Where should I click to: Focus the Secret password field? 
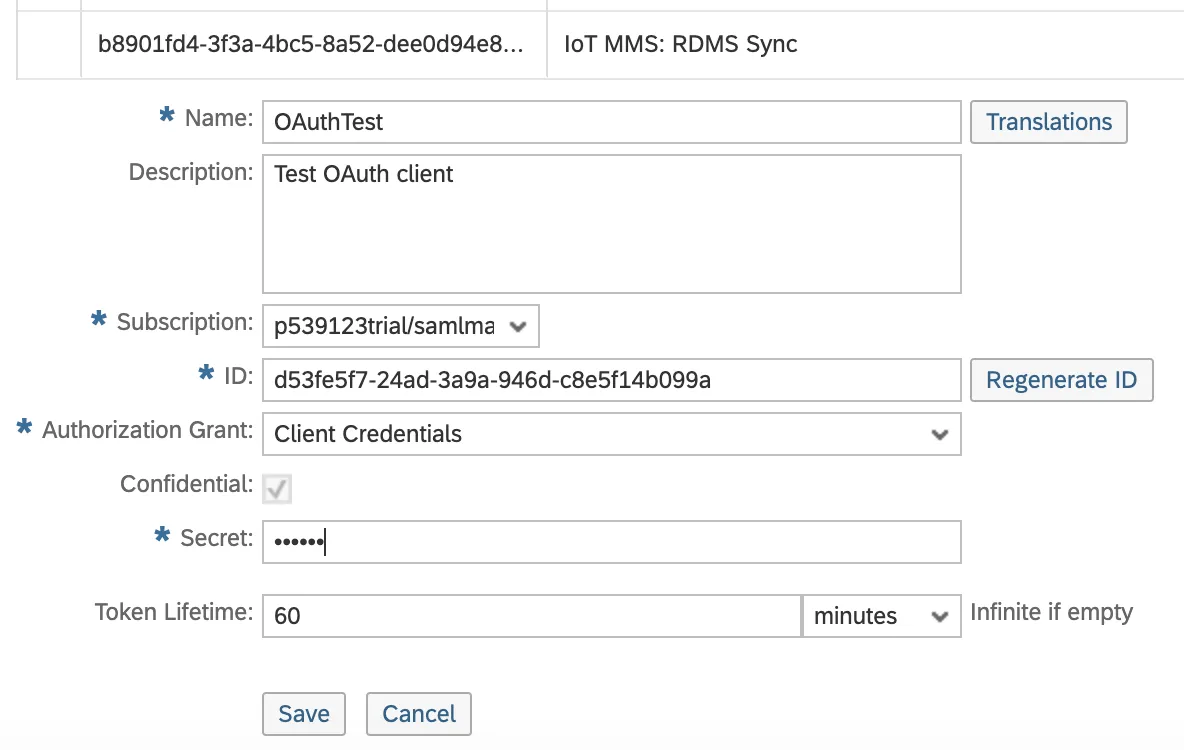click(610, 542)
